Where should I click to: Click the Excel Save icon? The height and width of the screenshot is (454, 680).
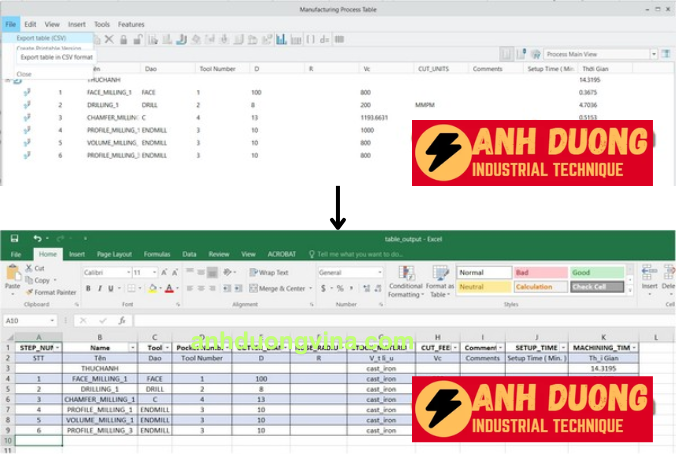[14, 239]
